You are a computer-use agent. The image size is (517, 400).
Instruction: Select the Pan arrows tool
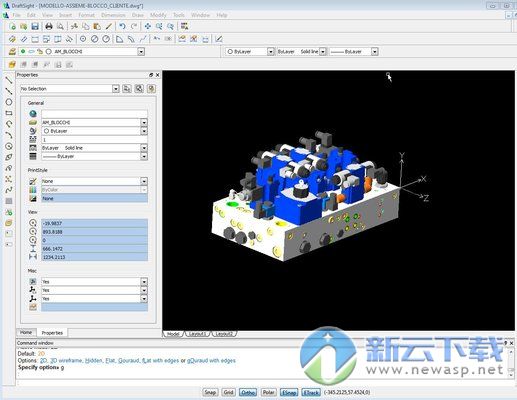coord(148,26)
